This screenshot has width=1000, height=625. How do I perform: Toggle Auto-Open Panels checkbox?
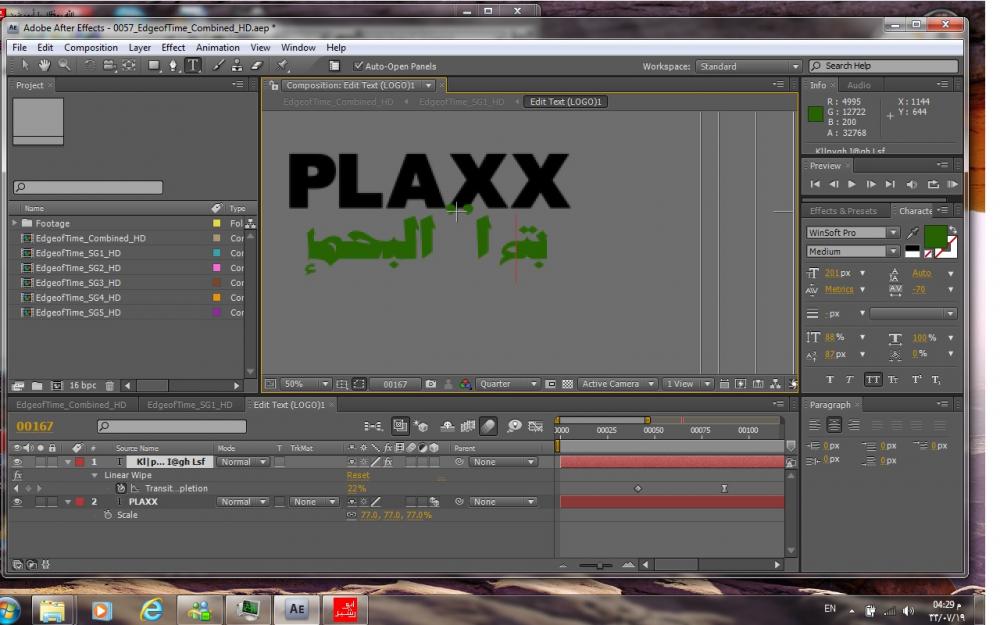(358, 66)
